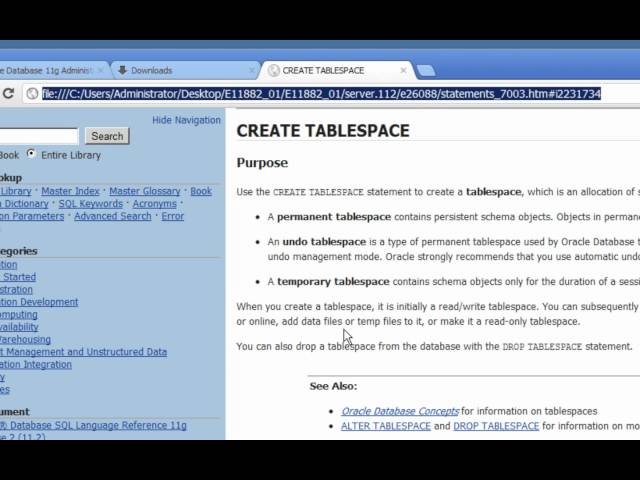Open the SQL Keywords link
This screenshot has height=480, width=640.
click(91, 204)
